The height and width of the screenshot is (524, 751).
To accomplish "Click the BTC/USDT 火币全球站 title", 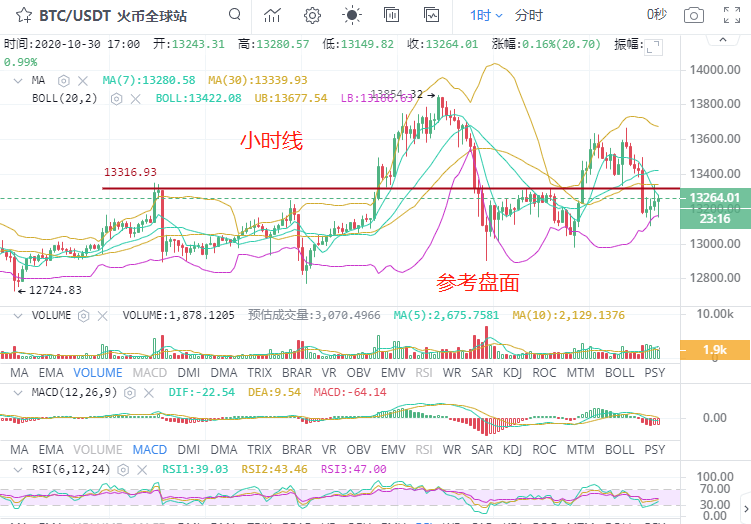I will [113, 16].
